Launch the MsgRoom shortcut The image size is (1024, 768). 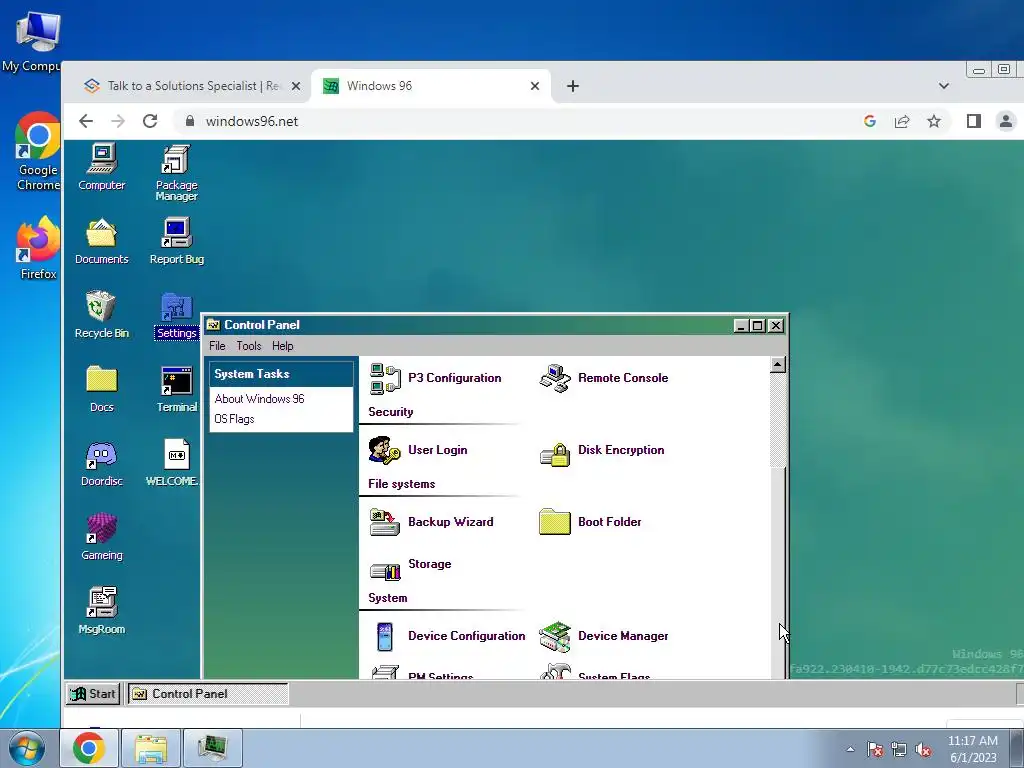tap(101, 611)
